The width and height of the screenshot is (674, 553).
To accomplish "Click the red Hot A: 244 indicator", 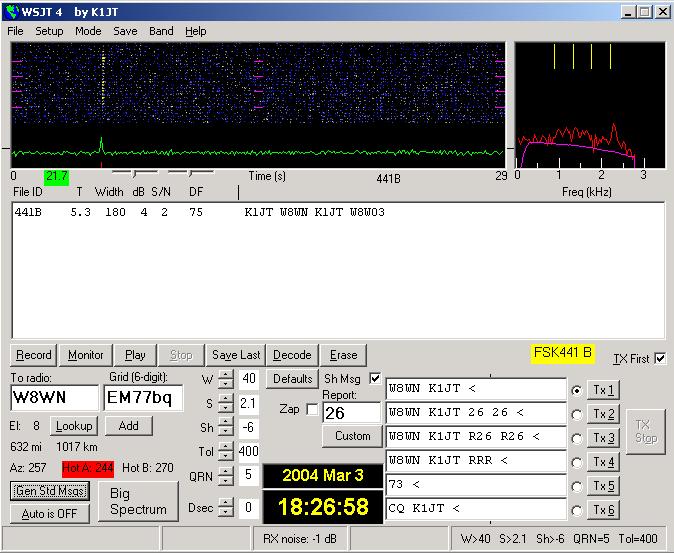I will point(88,468).
